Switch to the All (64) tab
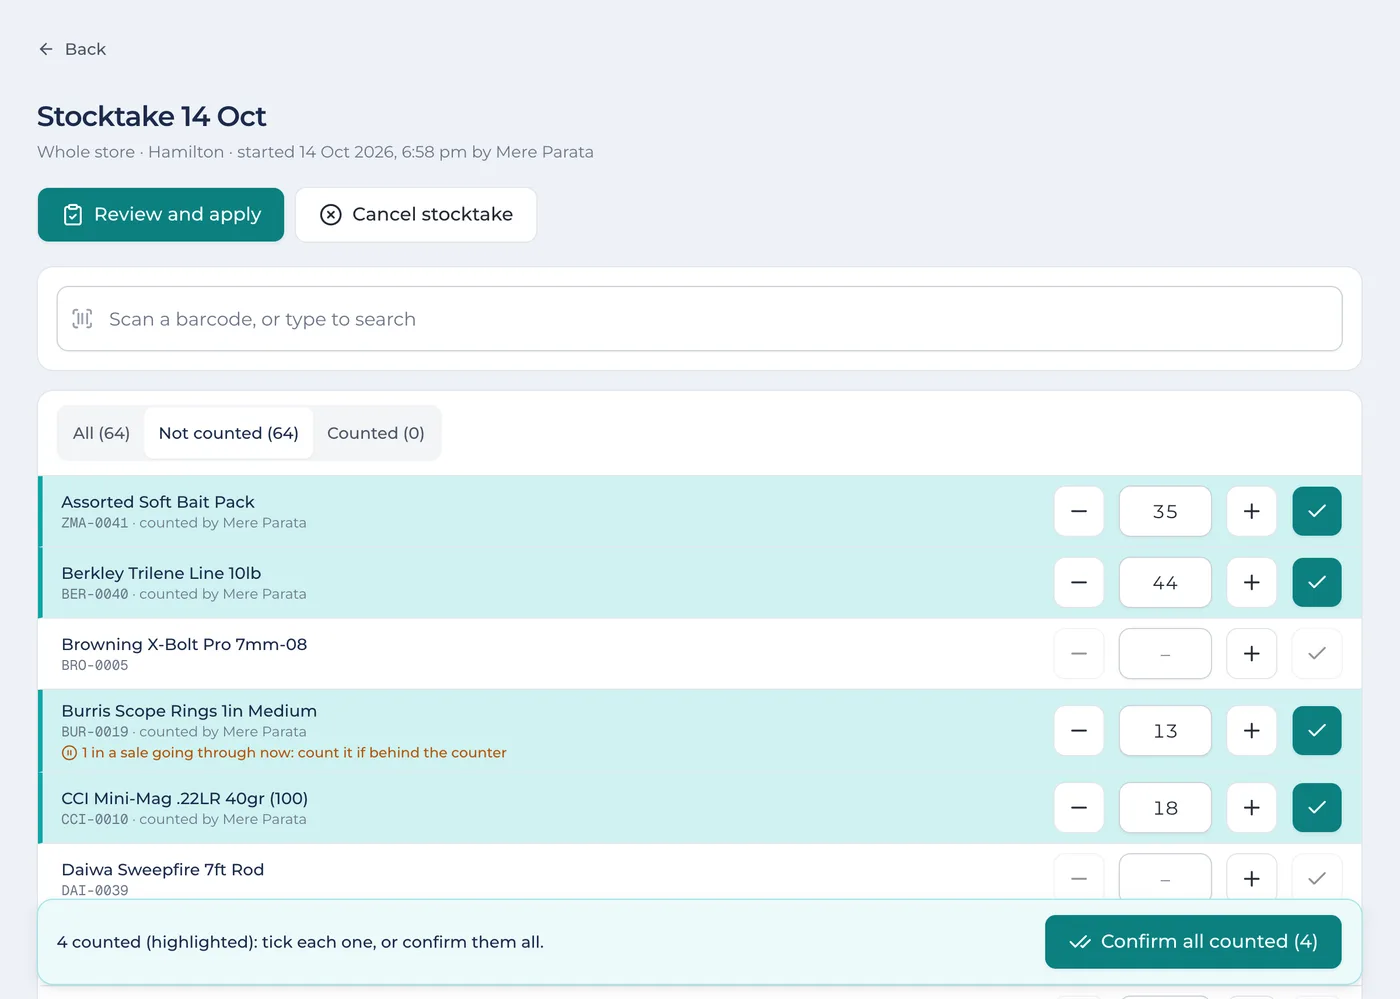Image resolution: width=1400 pixels, height=999 pixels. 101,433
